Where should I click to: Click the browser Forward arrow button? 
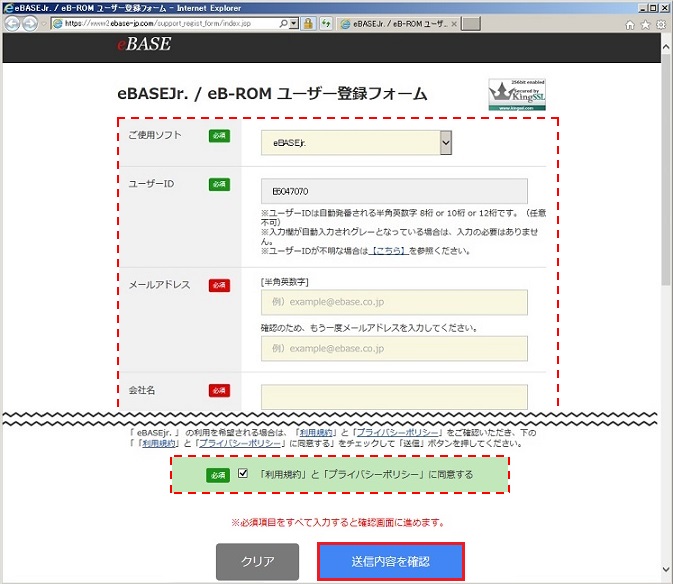coord(30,24)
